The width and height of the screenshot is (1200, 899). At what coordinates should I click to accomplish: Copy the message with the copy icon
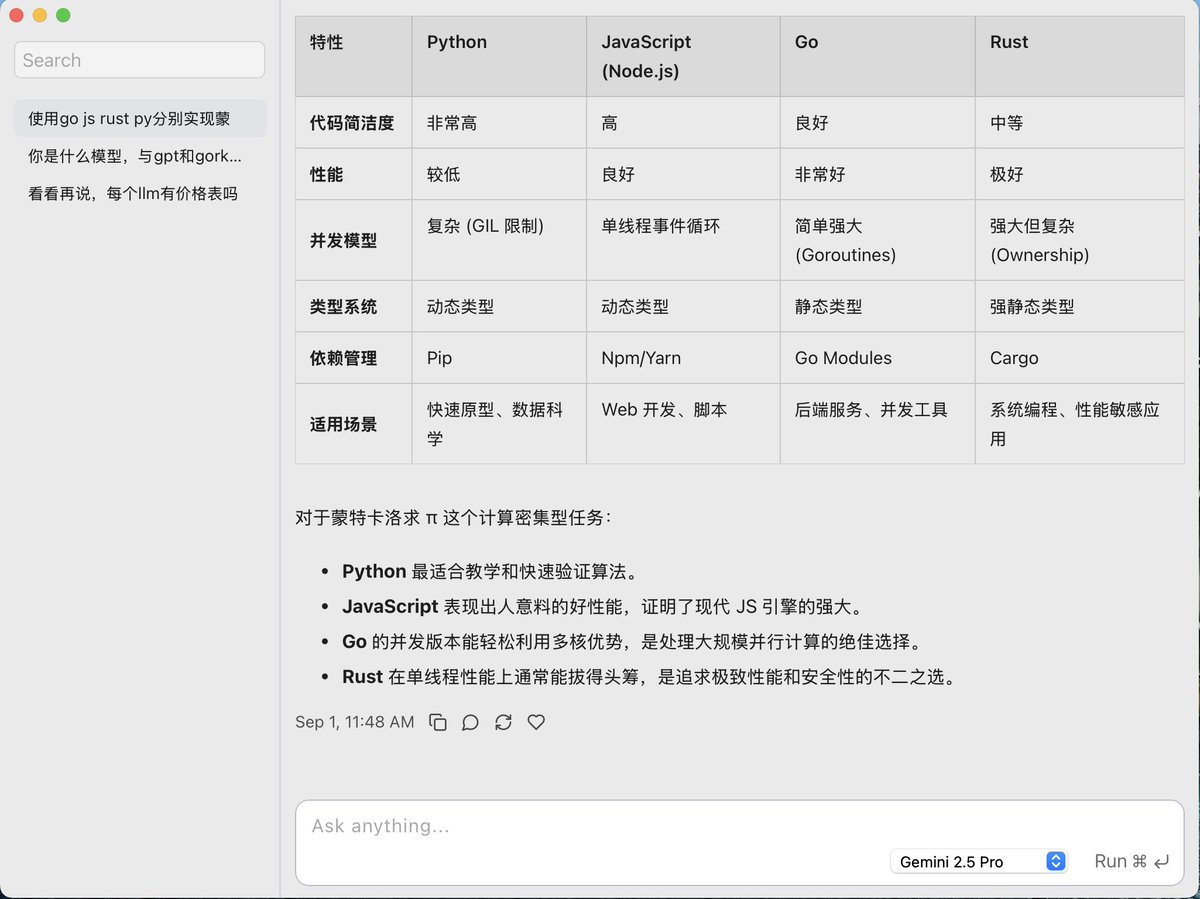click(x=437, y=722)
